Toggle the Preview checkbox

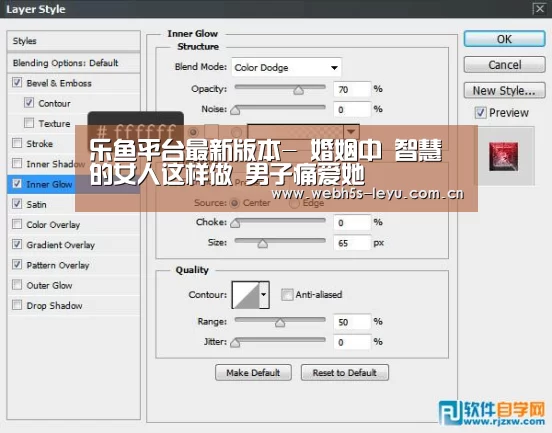click(481, 113)
